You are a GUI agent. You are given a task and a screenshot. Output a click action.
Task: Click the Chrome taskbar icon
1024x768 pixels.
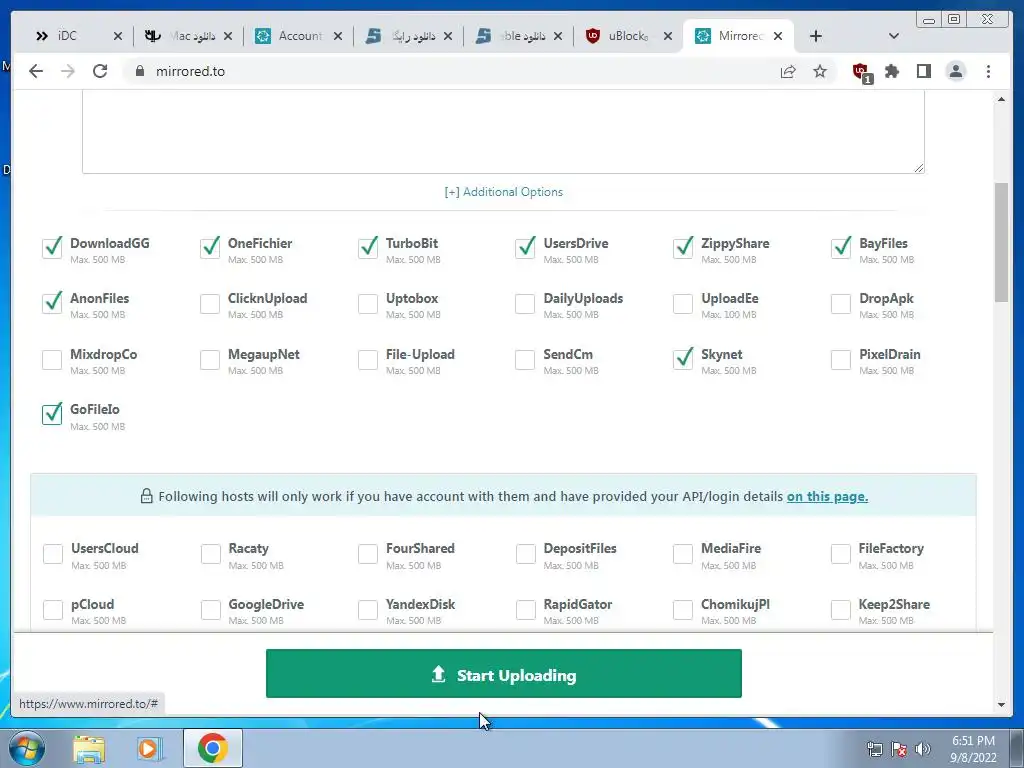click(x=212, y=748)
